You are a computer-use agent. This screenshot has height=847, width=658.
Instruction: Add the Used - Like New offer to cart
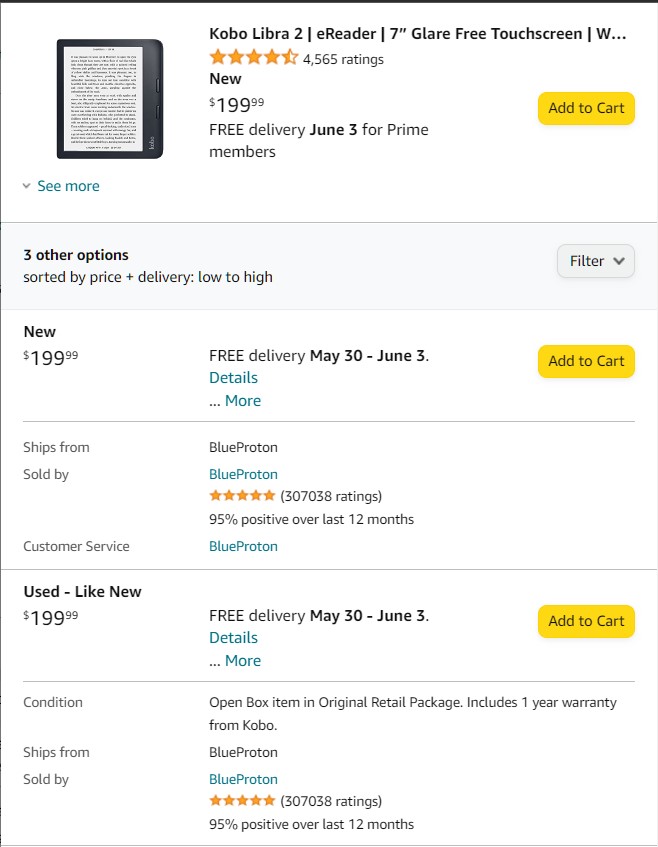[x=586, y=621]
